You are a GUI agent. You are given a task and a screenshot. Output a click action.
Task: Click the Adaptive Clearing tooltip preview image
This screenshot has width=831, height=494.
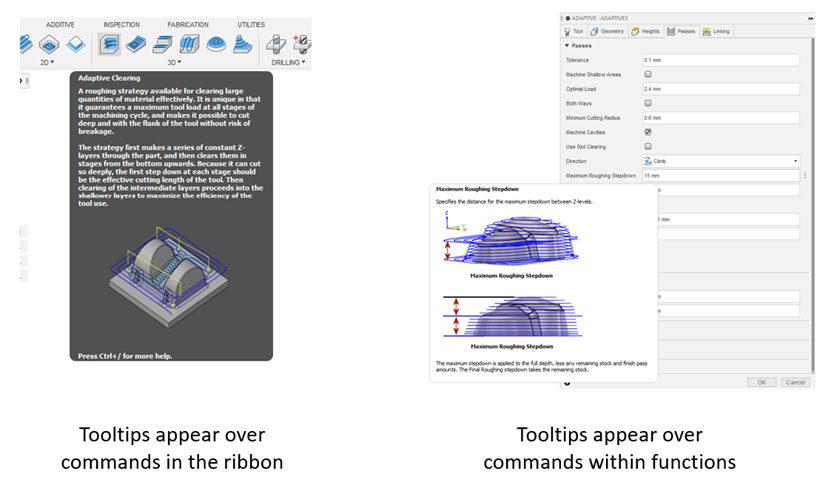[169, 276]
